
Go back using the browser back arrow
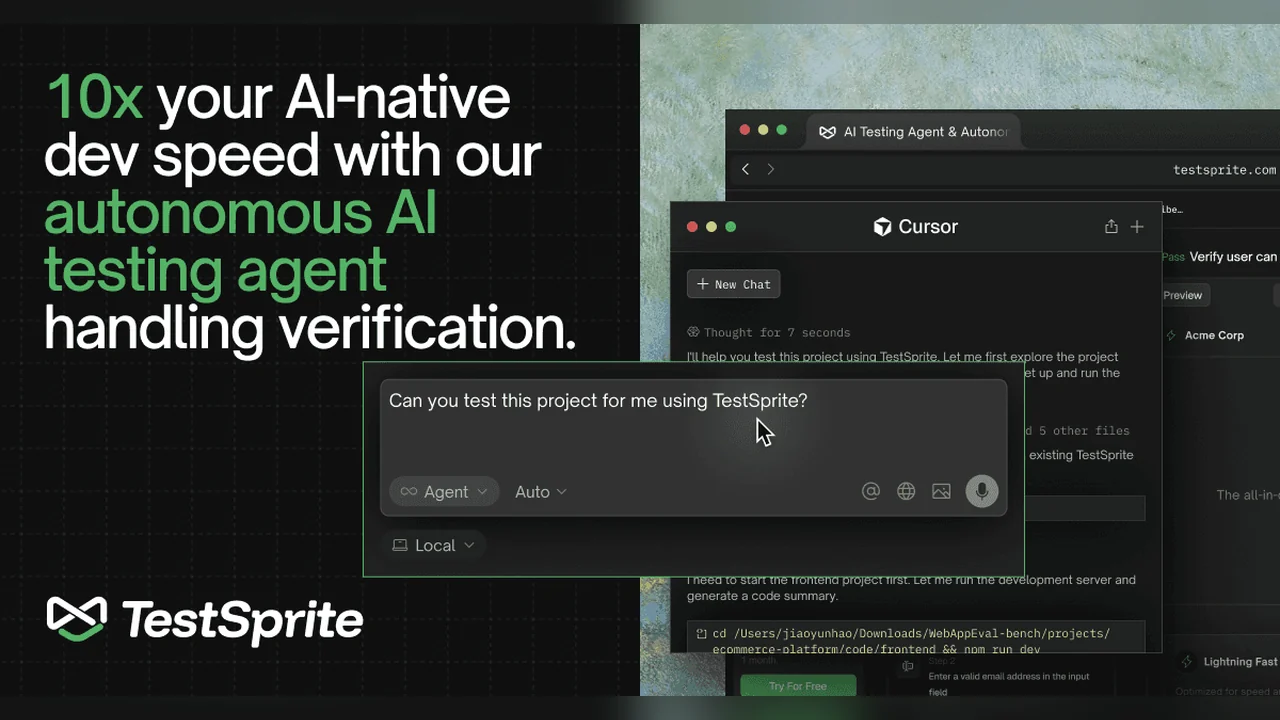[746, 169]
